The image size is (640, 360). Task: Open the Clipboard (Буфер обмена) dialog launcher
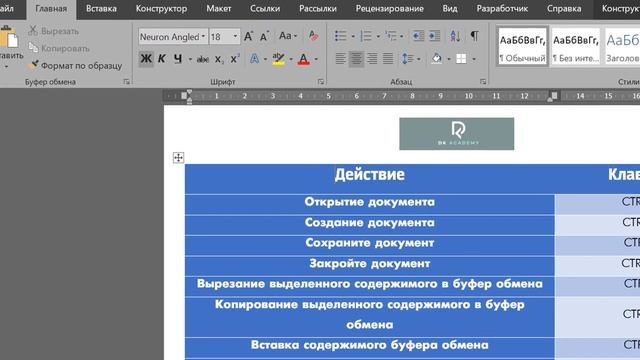(127, 82)
